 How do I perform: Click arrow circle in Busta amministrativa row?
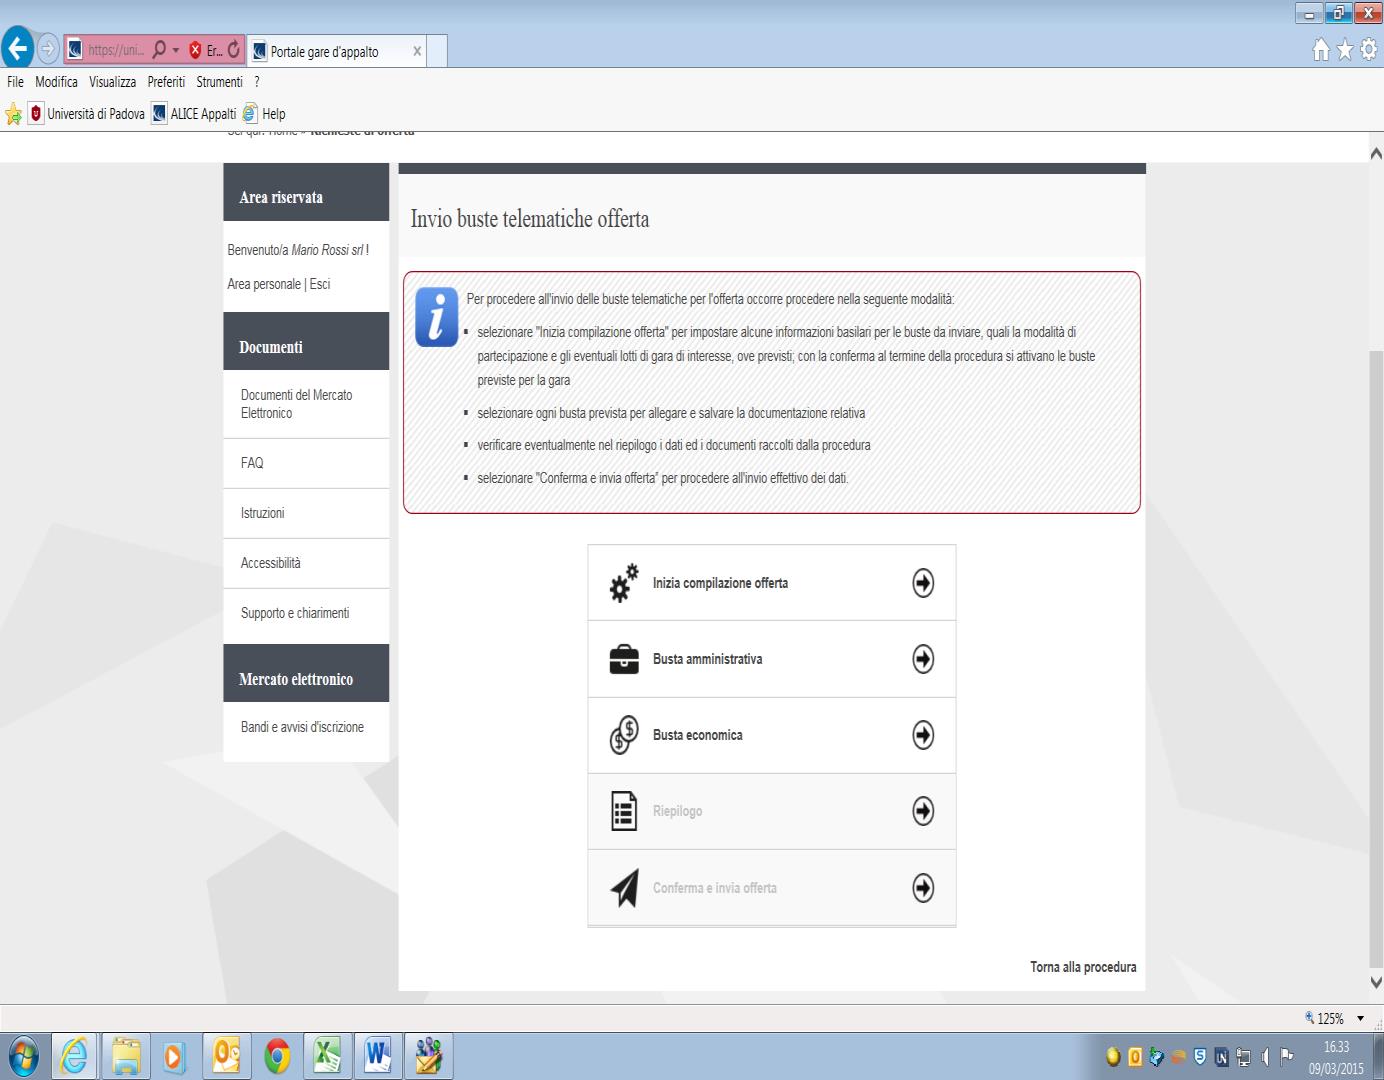pyautogui.click(x=923, y=659)
